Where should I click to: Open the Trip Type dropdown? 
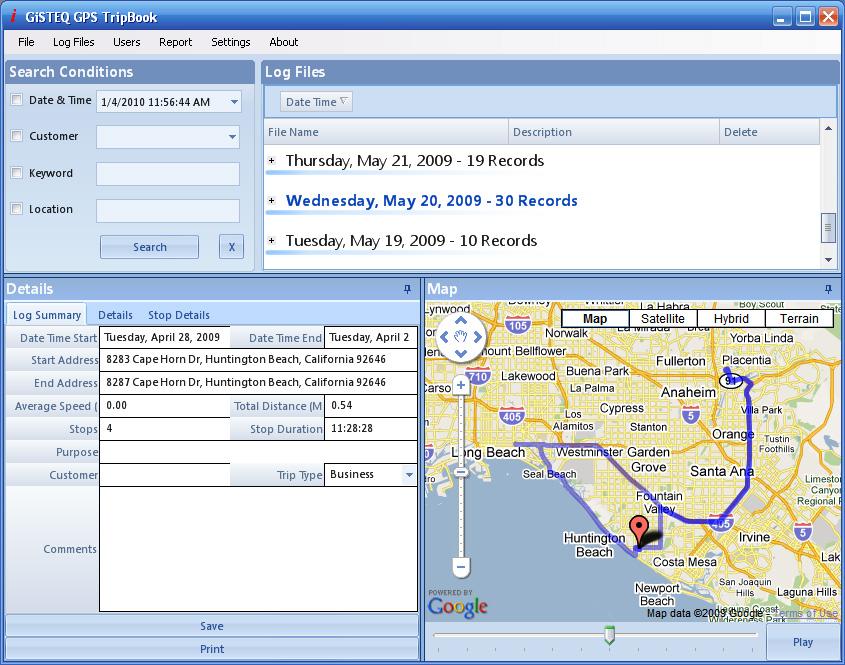point(409,475)
